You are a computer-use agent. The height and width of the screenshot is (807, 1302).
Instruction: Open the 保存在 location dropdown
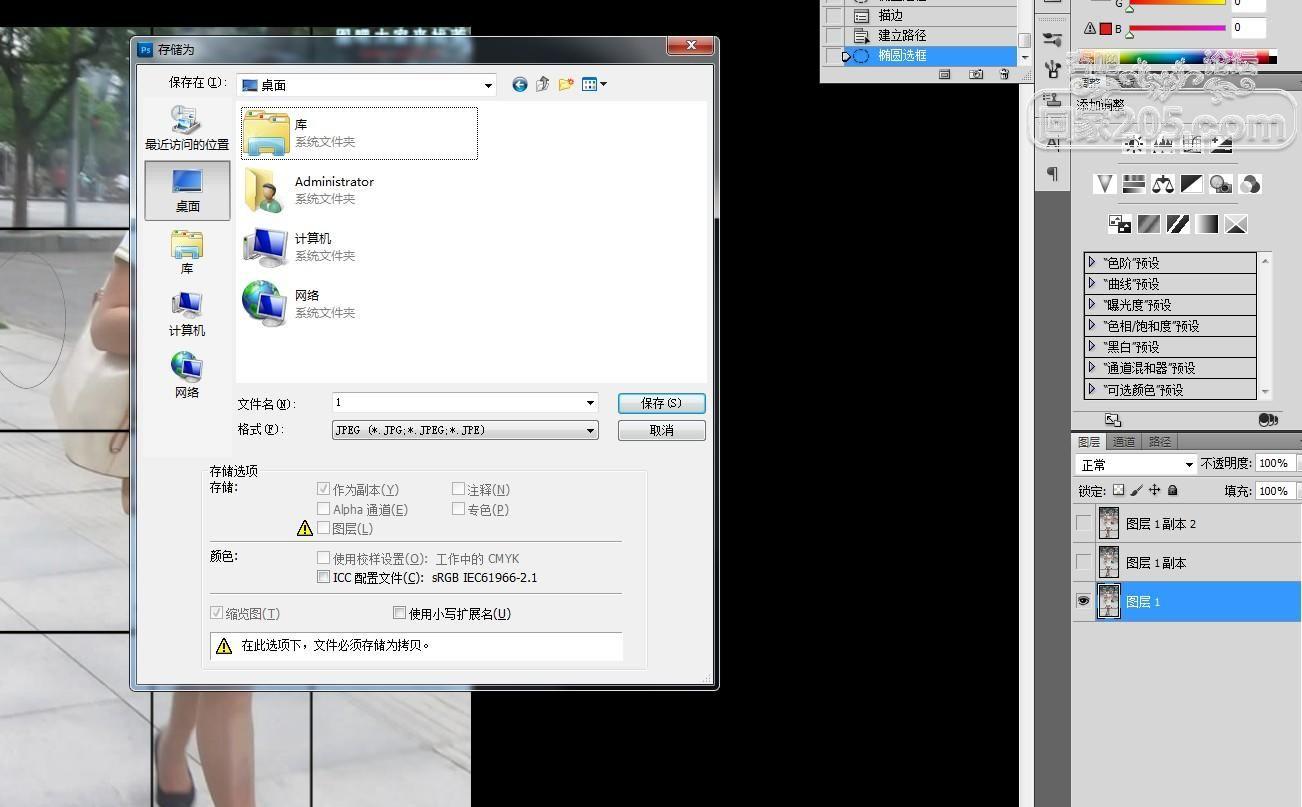(488, 85)
